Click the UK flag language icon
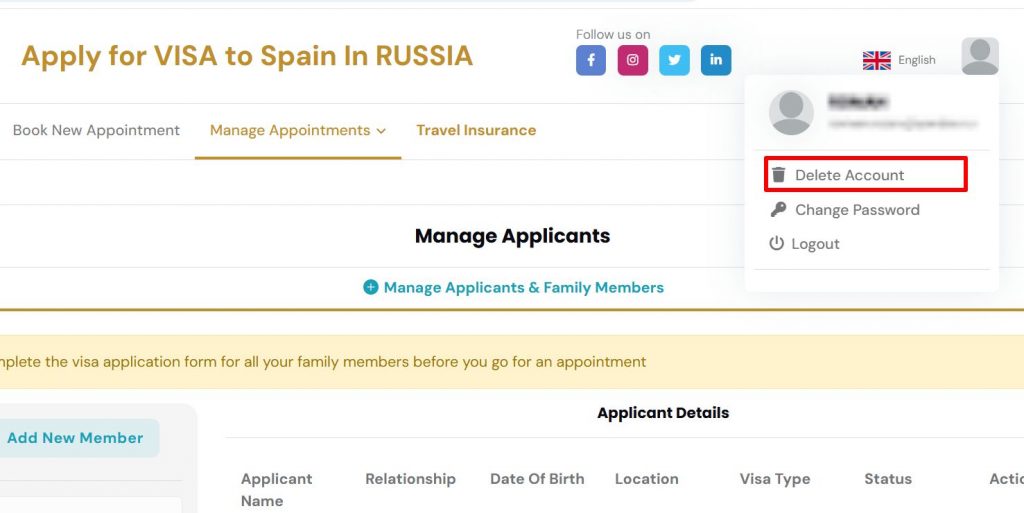The height and width of the screenshot is (513, 1024). 876,61
